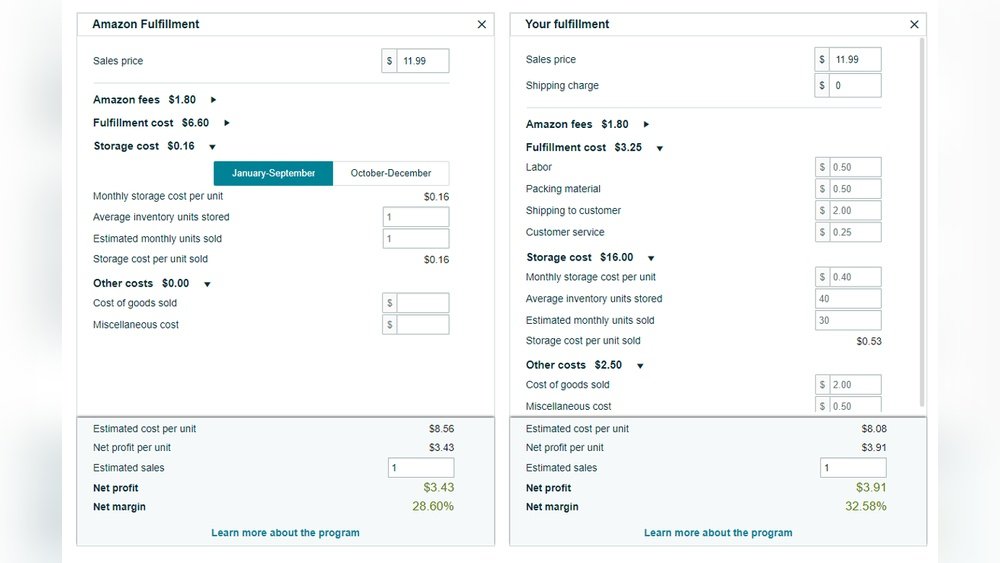Click the Labor cost input field
The image size is (1000, 563).
(855, 167)
